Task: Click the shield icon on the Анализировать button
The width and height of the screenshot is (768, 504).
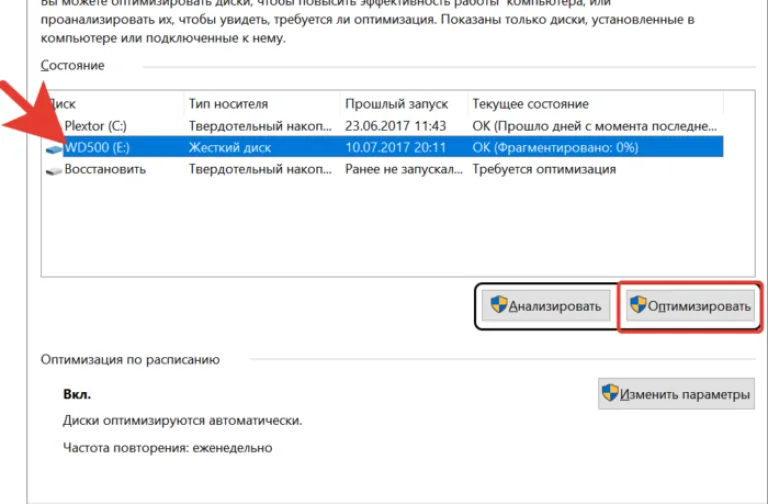Action: point(499,305)
